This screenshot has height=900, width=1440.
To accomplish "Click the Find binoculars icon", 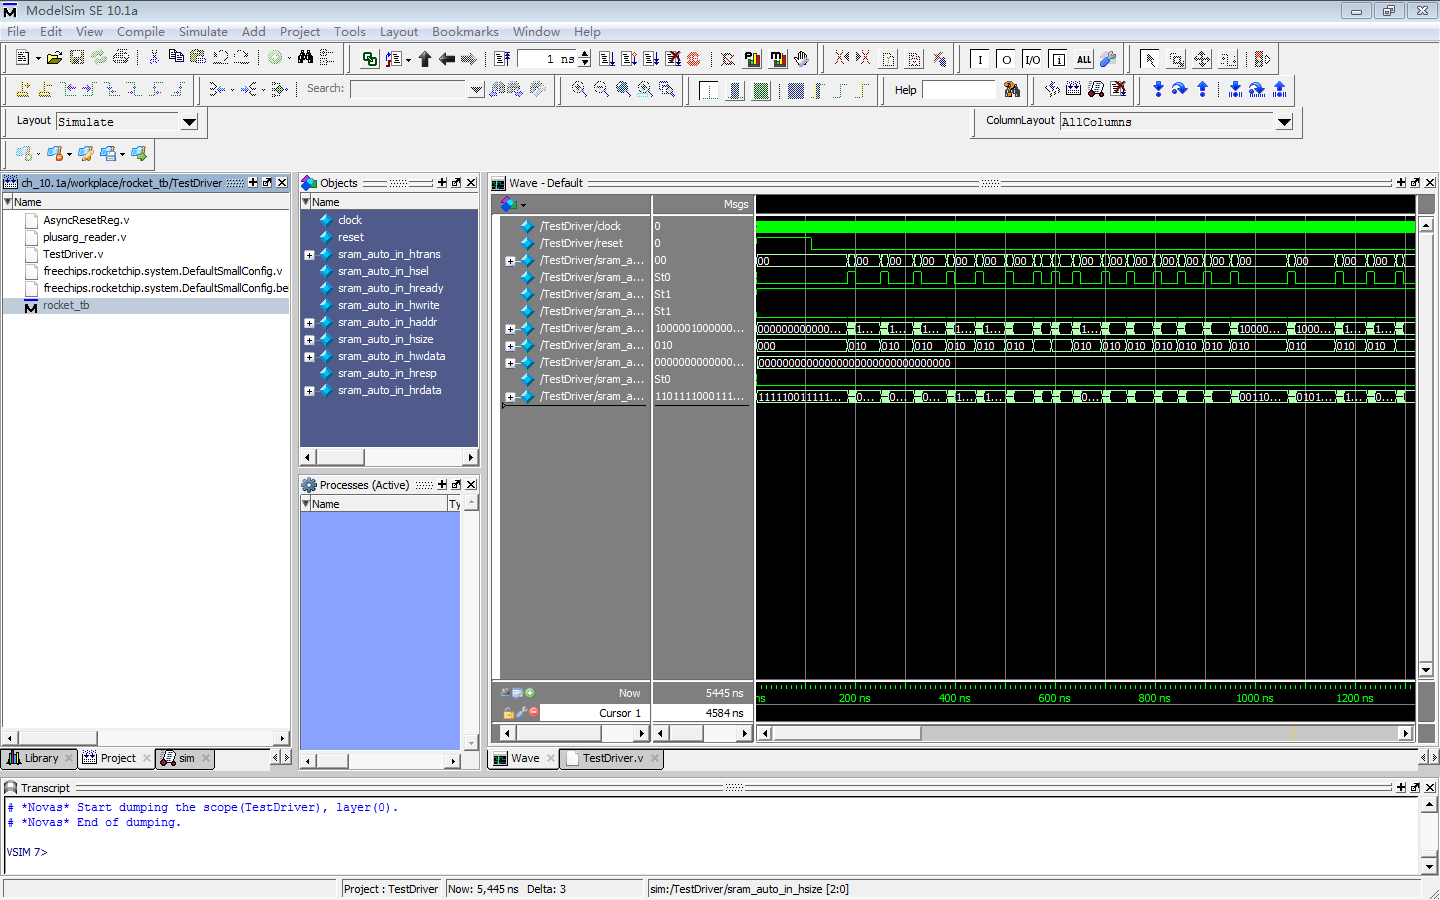I will pyautogui.click(x=305, y=58).
